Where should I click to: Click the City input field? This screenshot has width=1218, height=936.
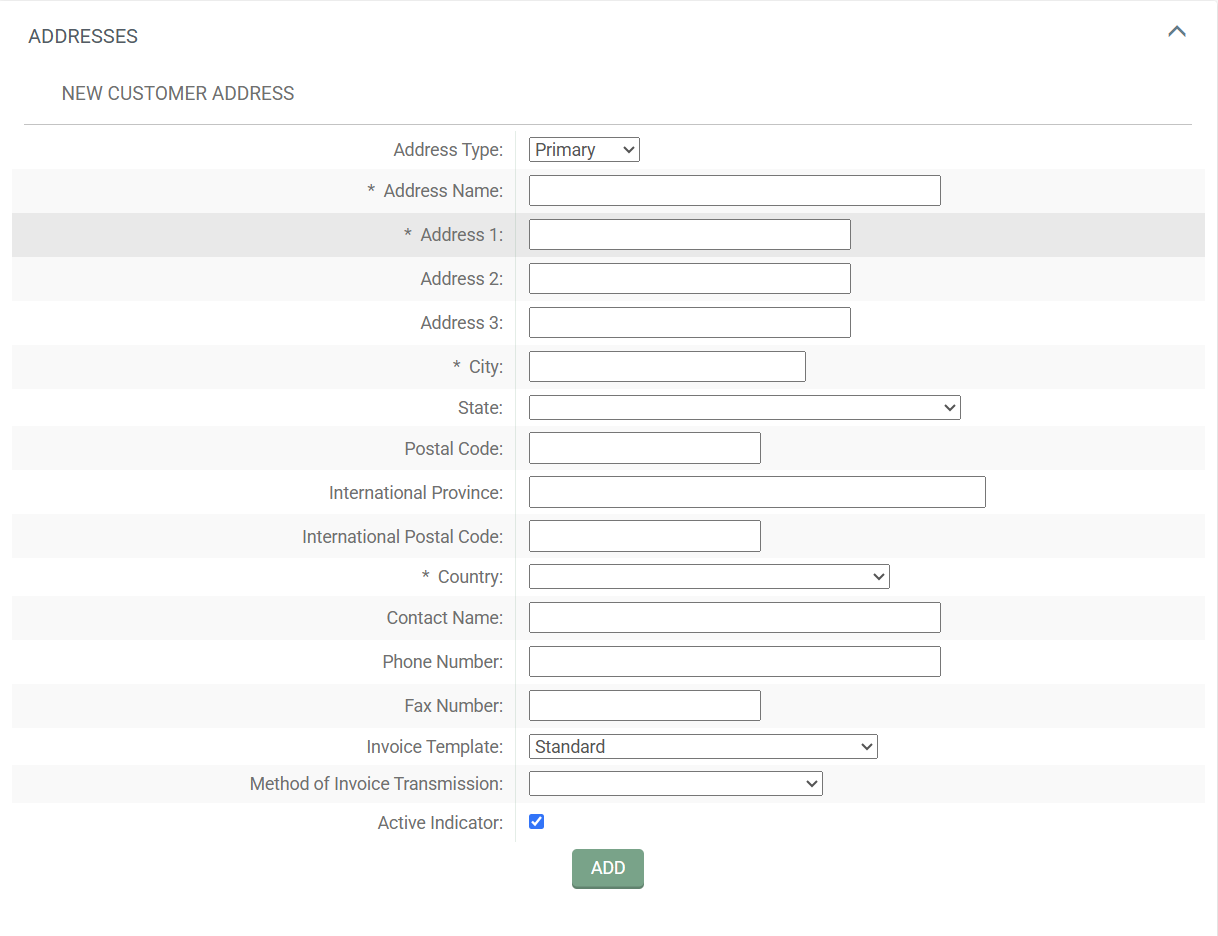coord(666,366)
